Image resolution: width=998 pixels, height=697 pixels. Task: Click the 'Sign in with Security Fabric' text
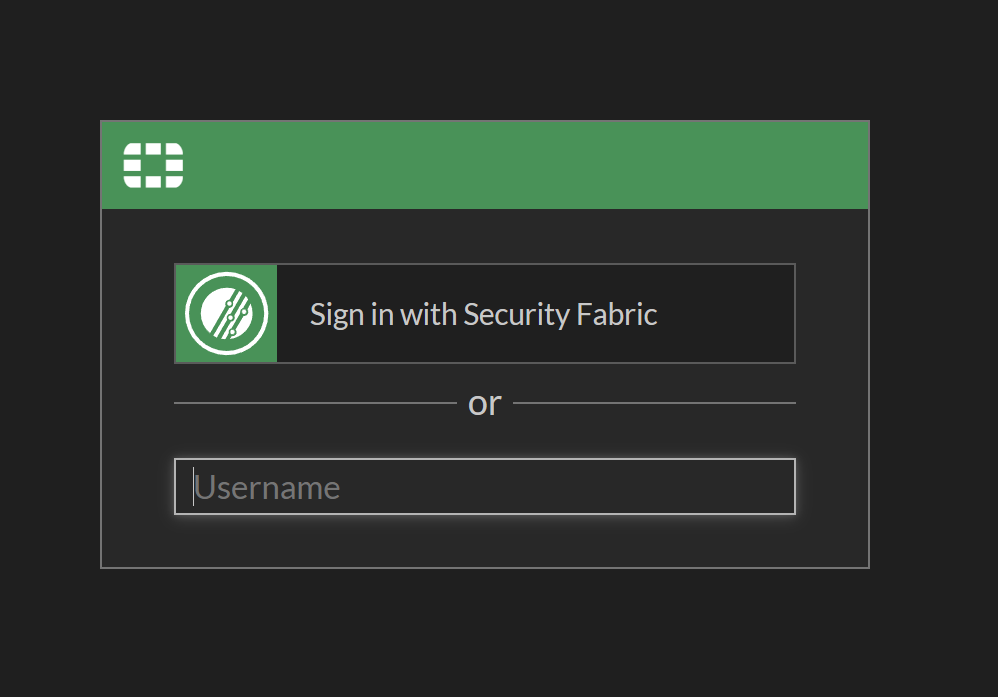click(x=483, y=314)
